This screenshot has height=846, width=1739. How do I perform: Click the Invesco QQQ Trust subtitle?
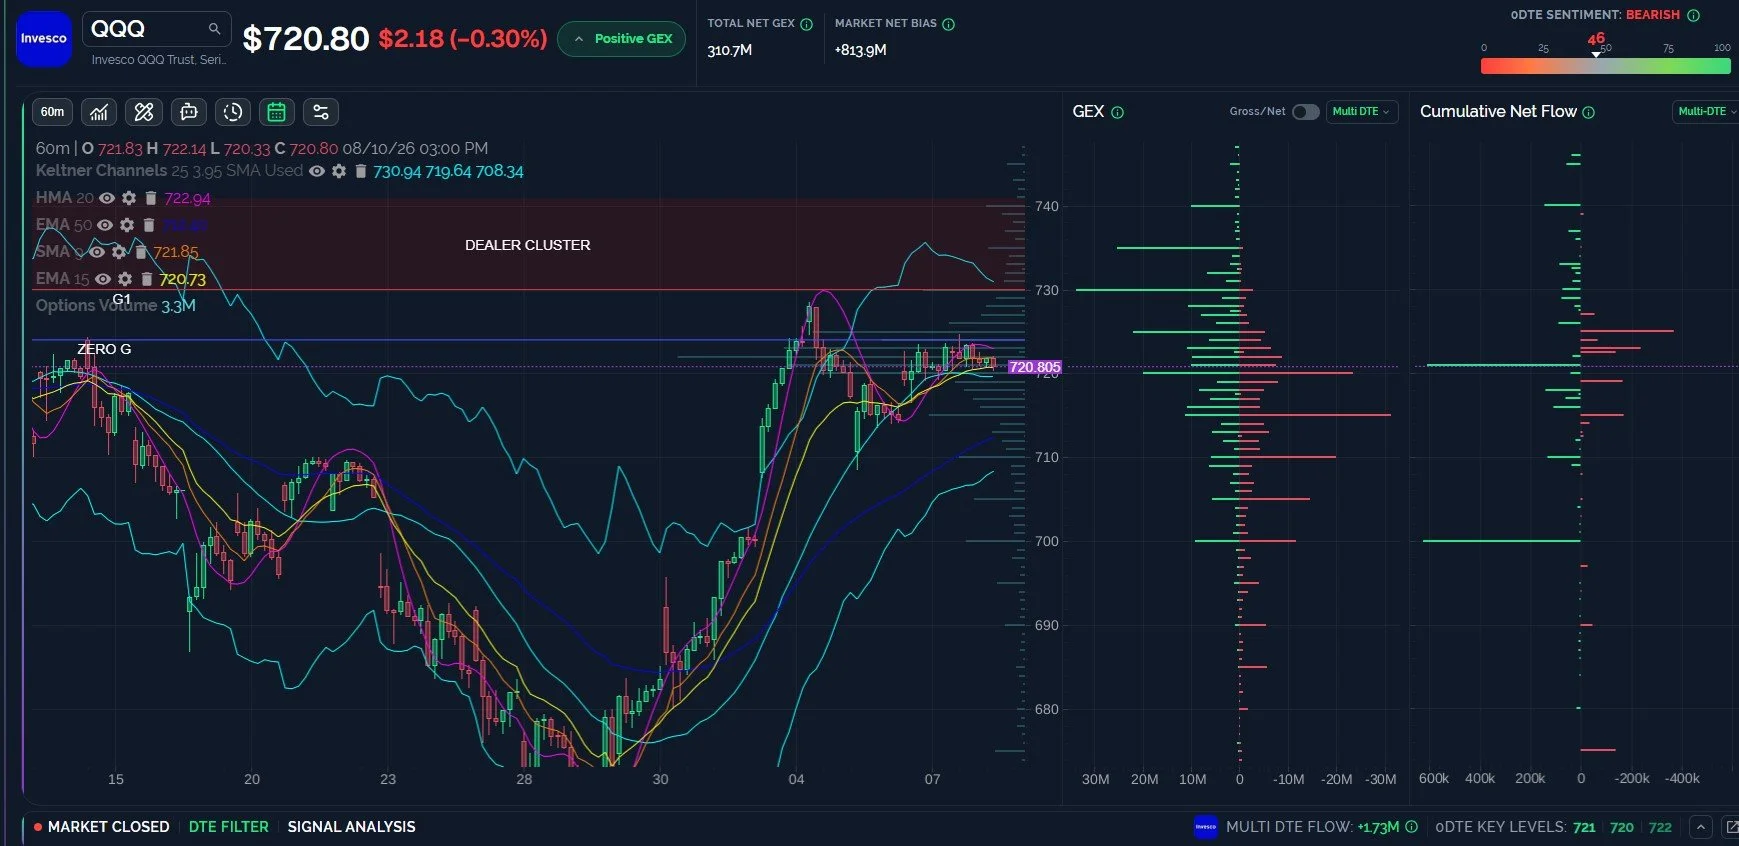(x=159, y=60)
